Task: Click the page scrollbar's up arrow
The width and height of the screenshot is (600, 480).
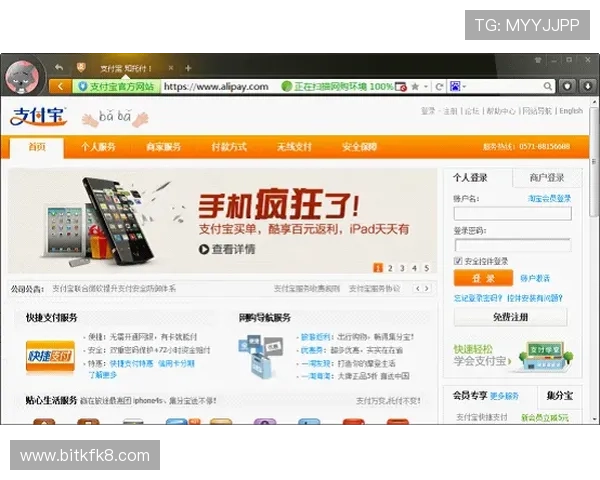Action: (594, 102)
